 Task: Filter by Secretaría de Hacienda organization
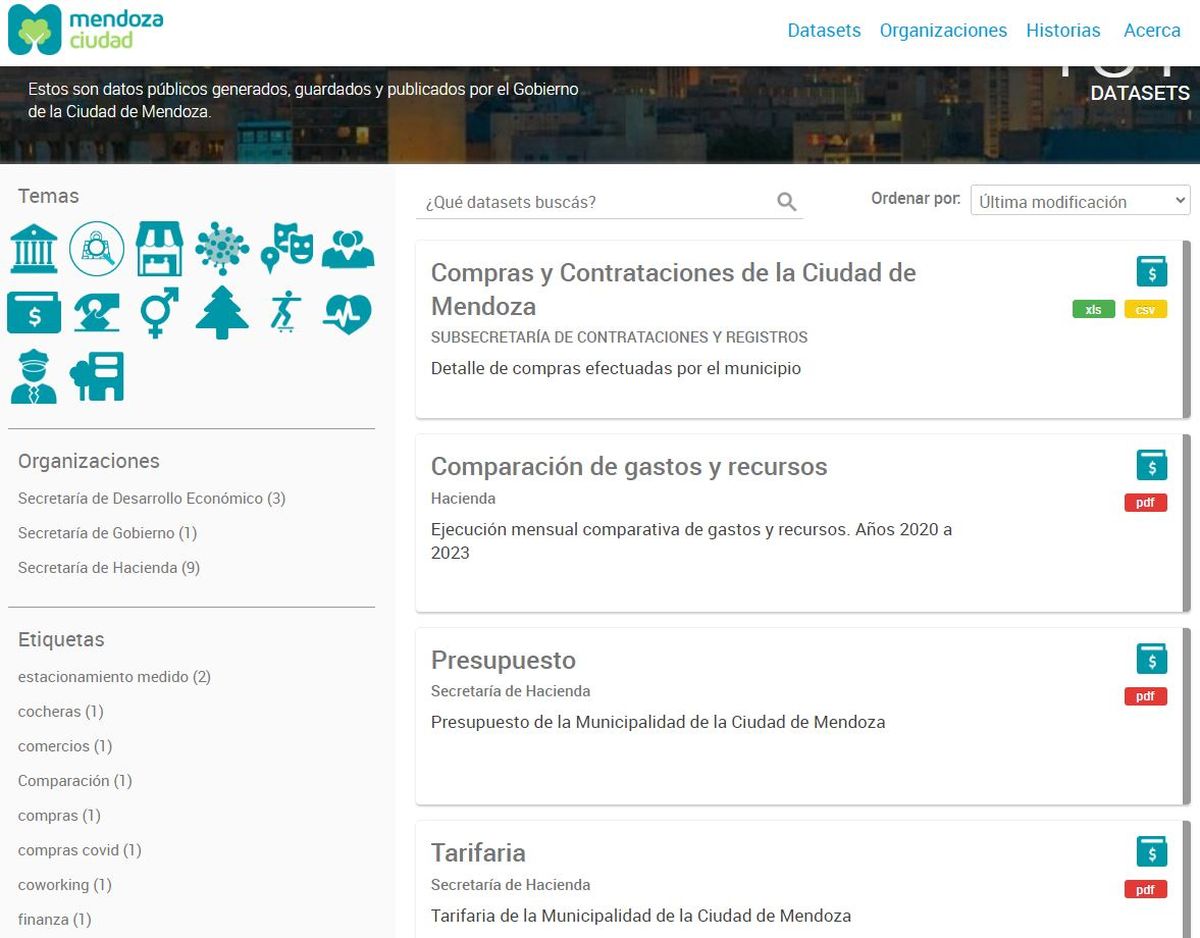pyautogui.click(x=109, y=568)
